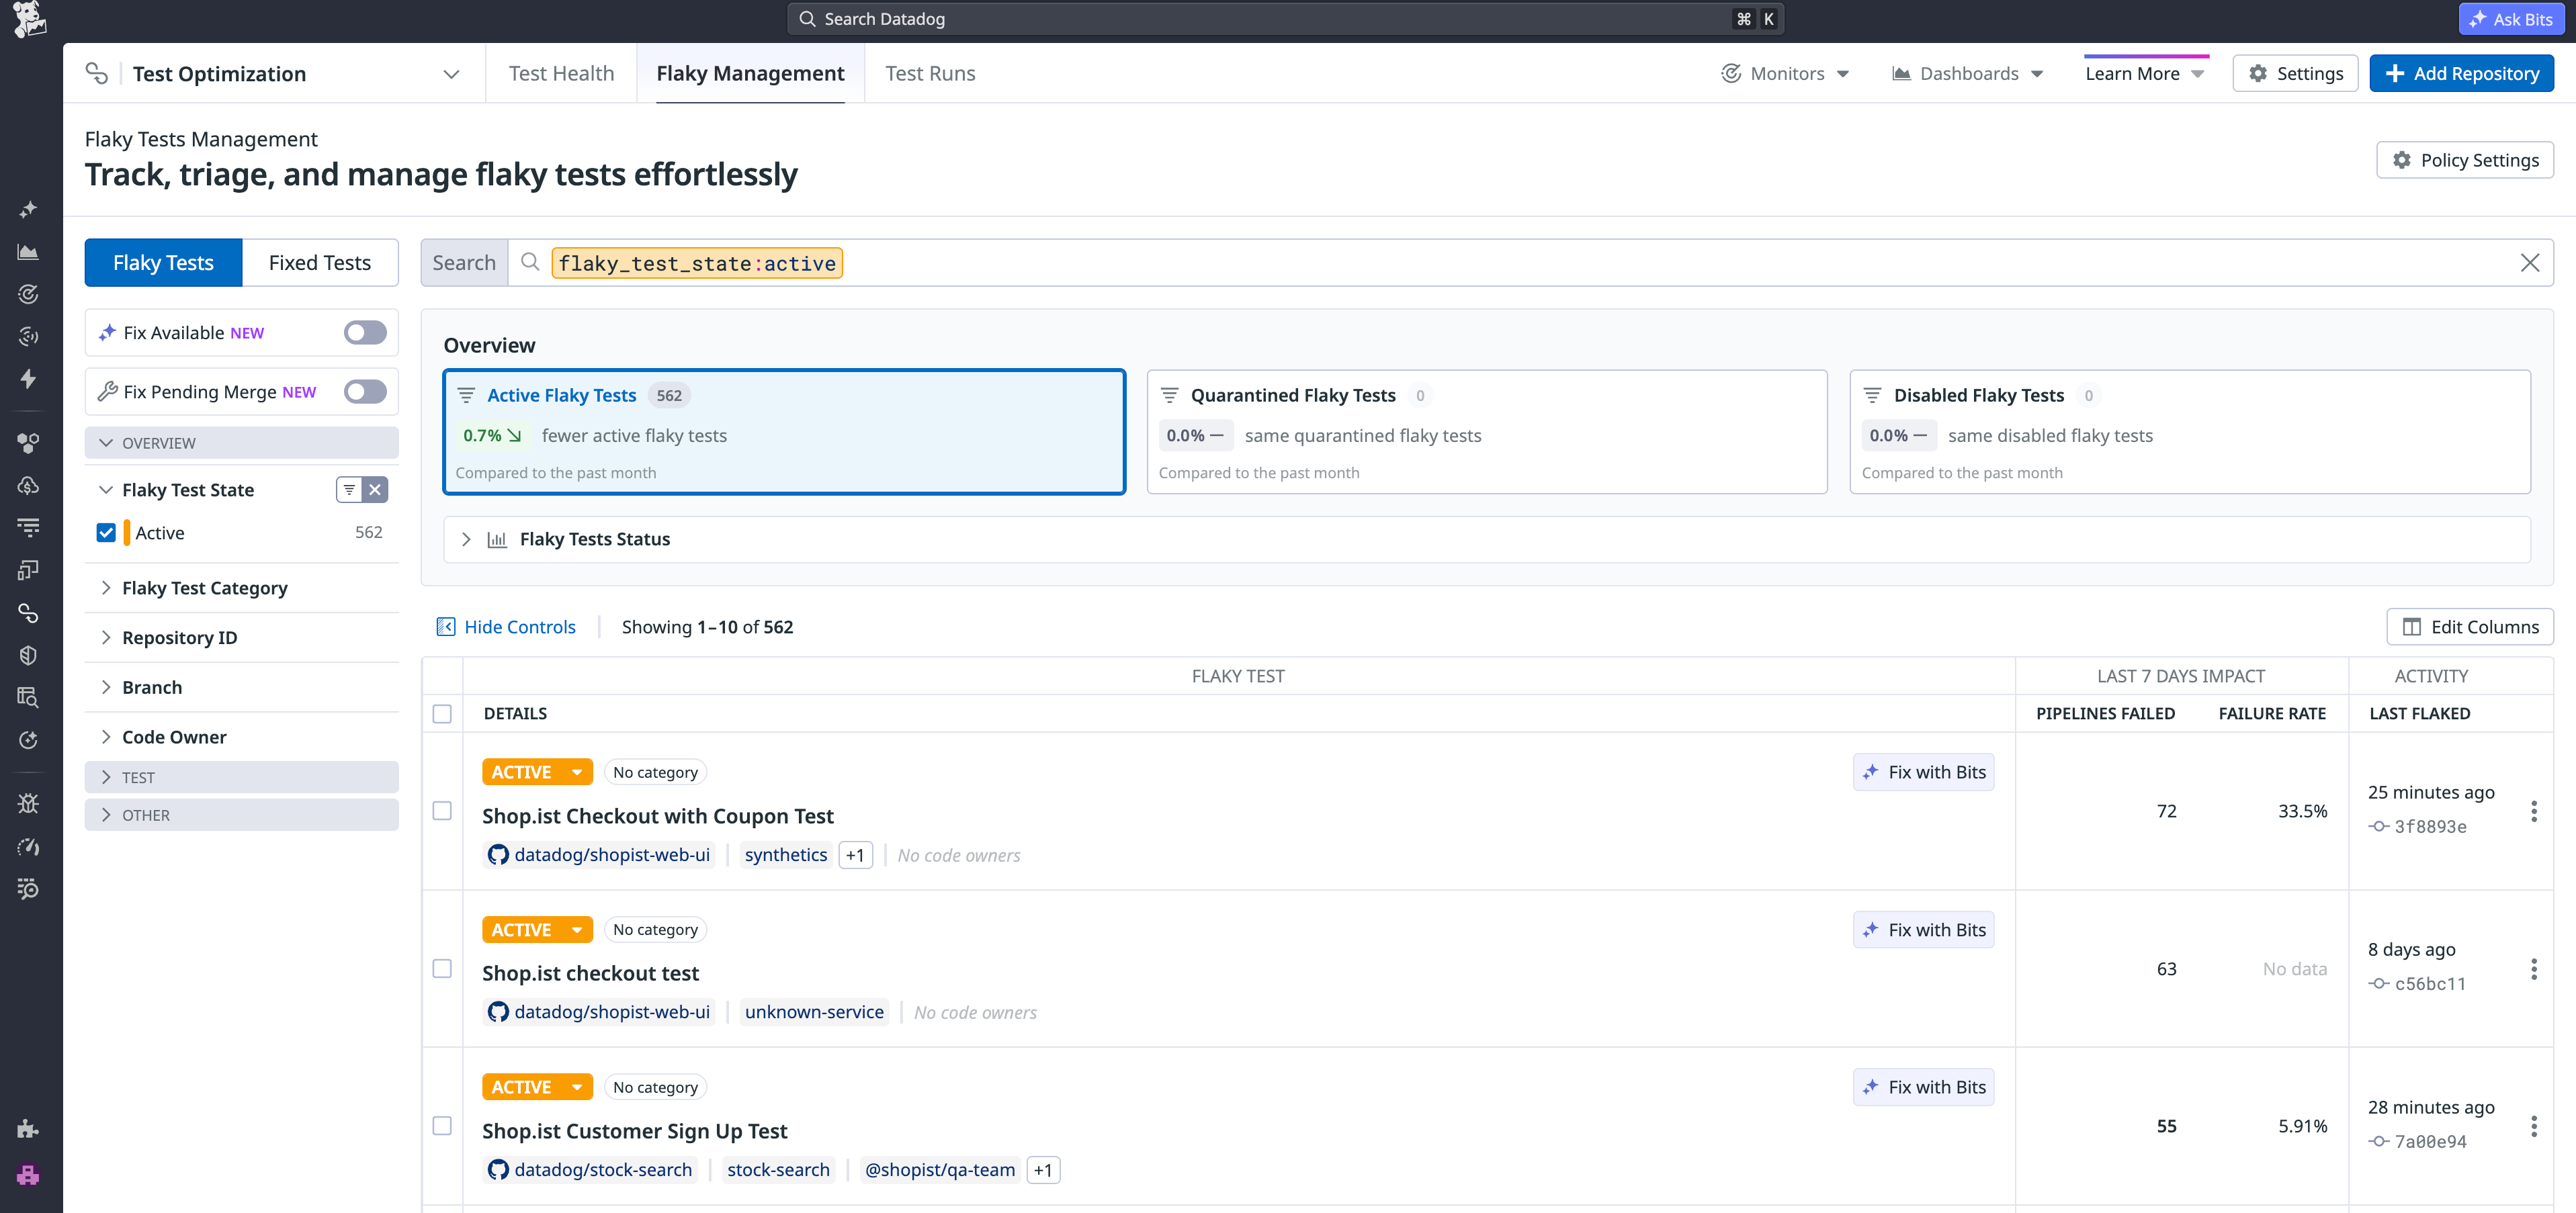Enable the Fix Pending Merge toggle
This screenshot has width=2576, height=1213.
364,391
